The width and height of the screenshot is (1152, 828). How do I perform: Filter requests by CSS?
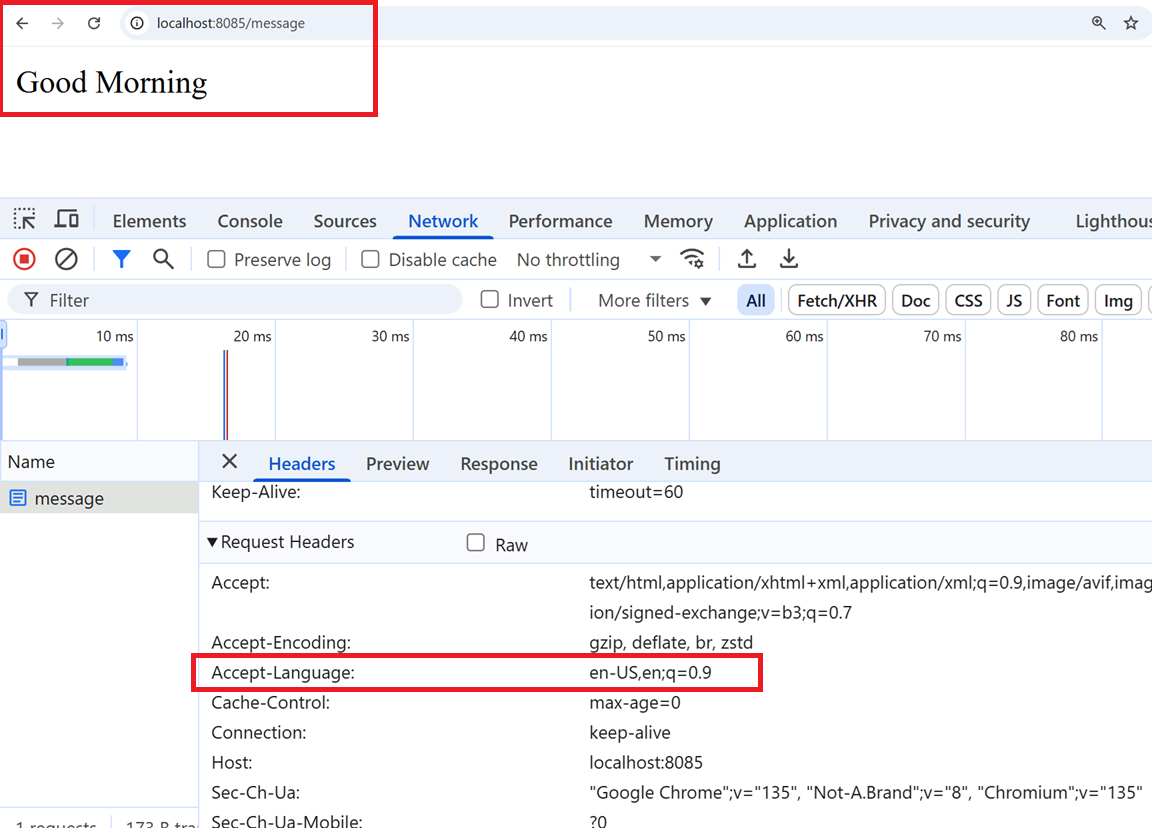point(968,300)
